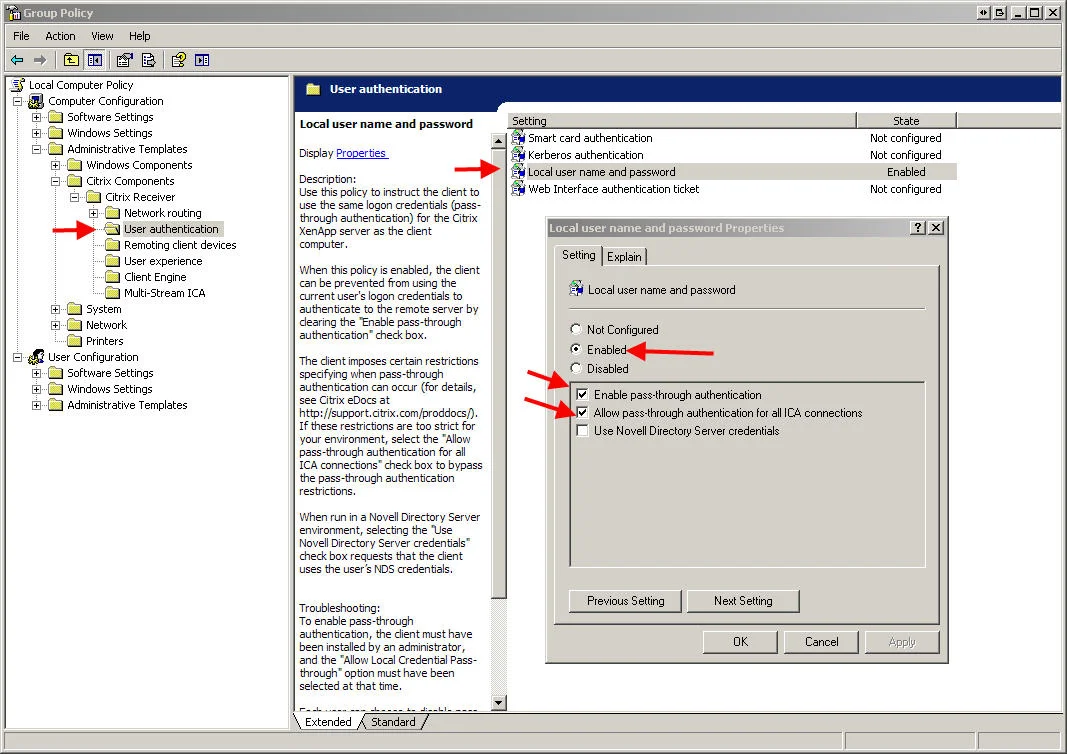Click the description pane scroll down arrow
The image size is (1067, 754).
[499, 703]
